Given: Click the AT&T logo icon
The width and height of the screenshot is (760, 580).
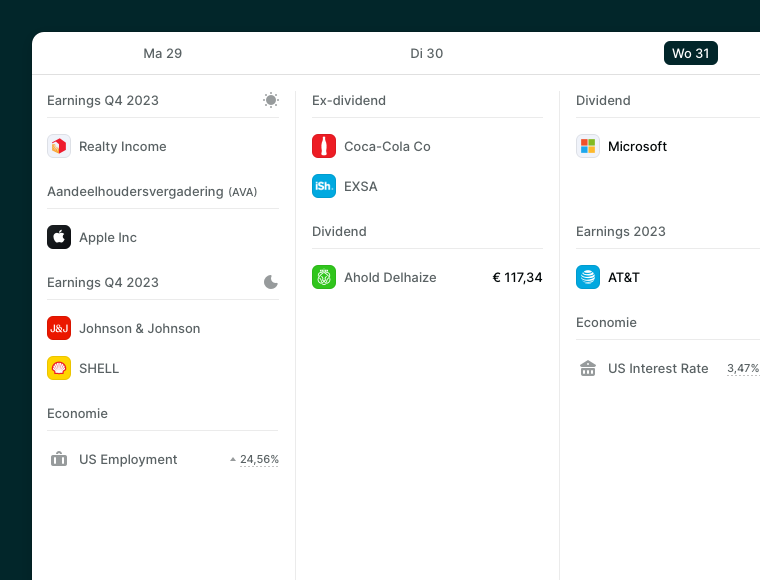Looking at the screenshot, I should 588,277.
